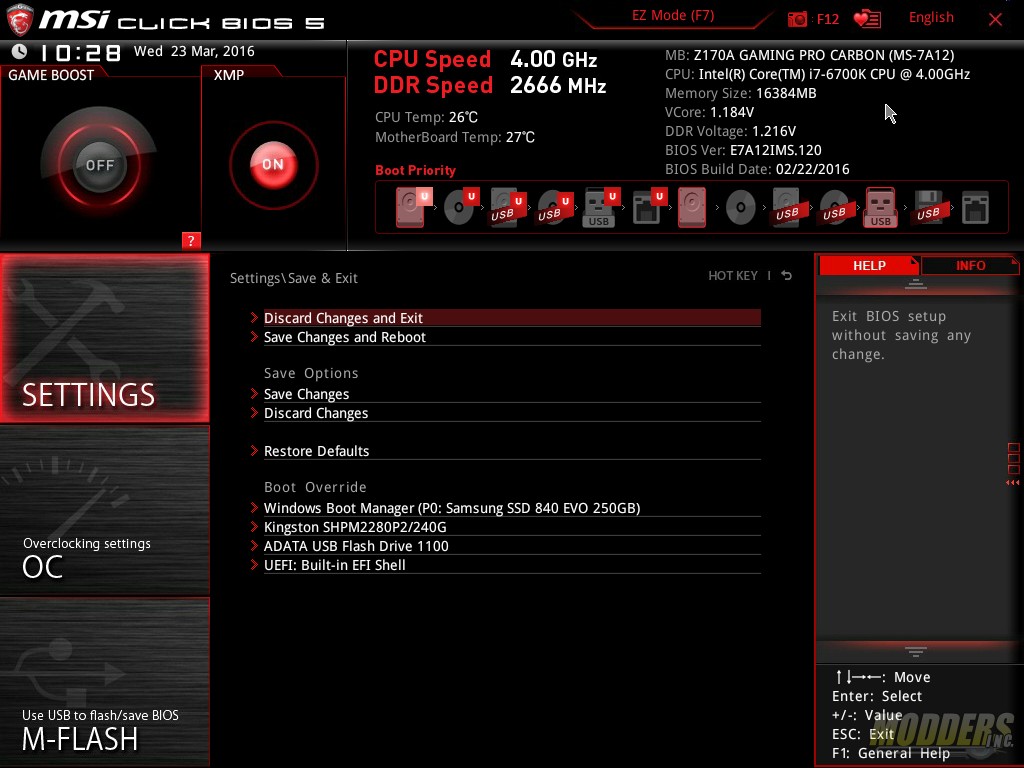Select Discard Changes and Exit
The height and width of the screenshot is (768, 1024).
[512, 317]
